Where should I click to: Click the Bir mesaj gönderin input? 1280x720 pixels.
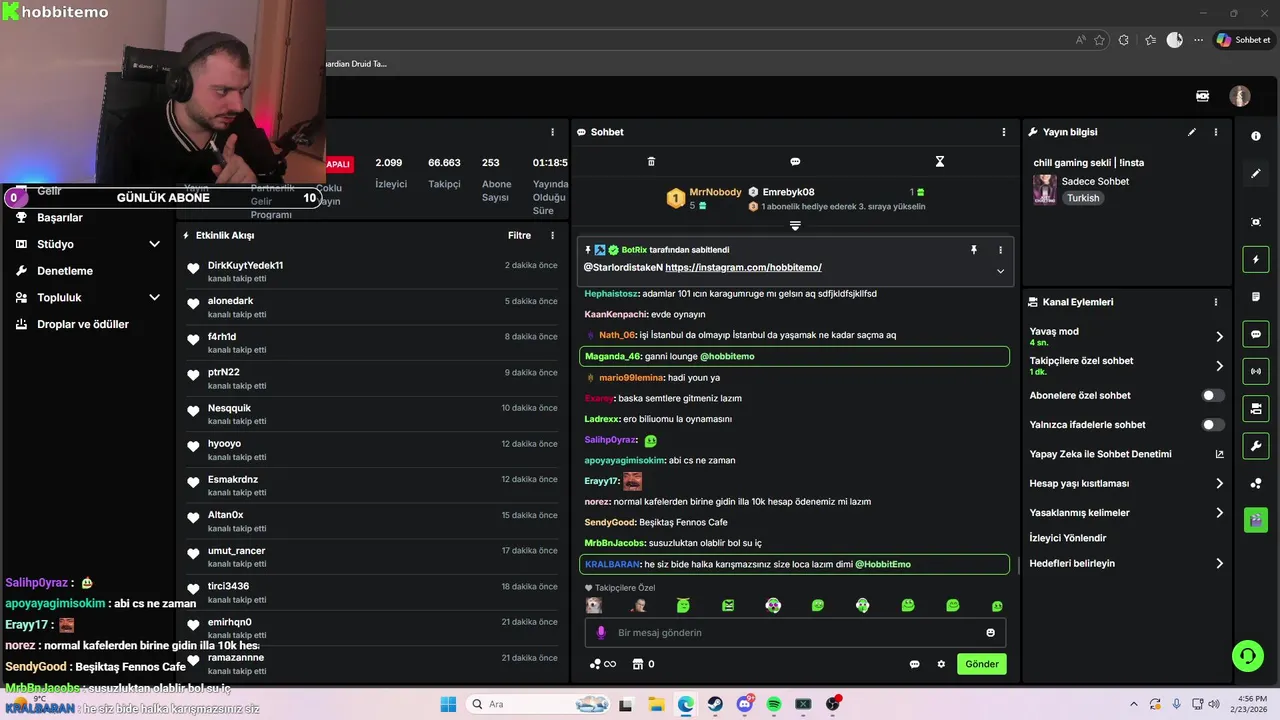coord(795,633)
